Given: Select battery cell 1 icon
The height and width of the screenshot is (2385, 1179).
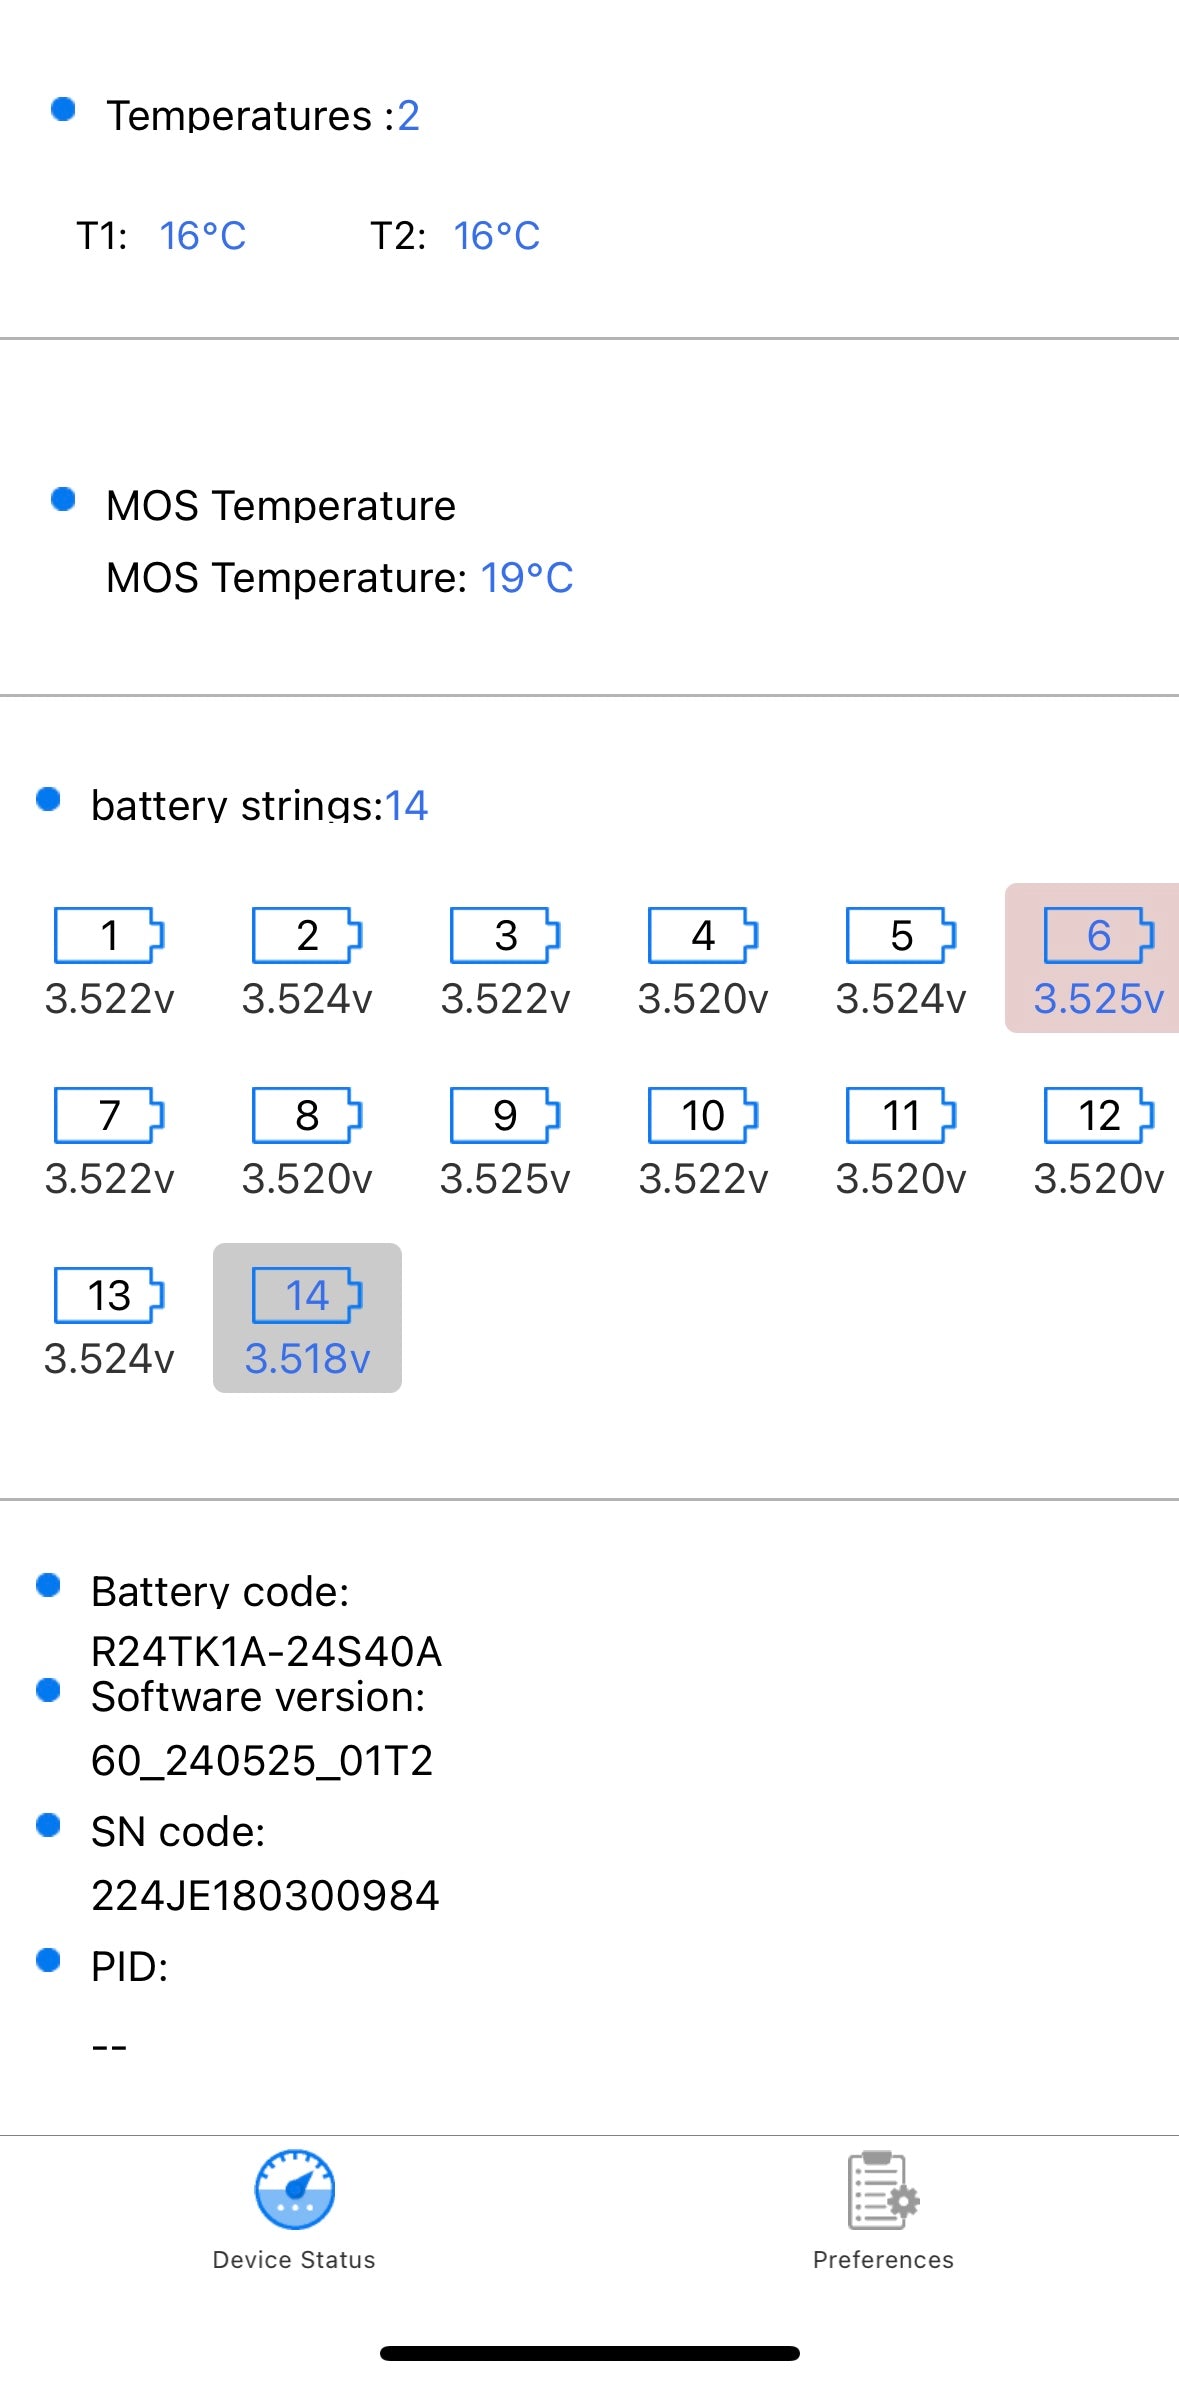Looking at the screenshot, I should 107,936.
